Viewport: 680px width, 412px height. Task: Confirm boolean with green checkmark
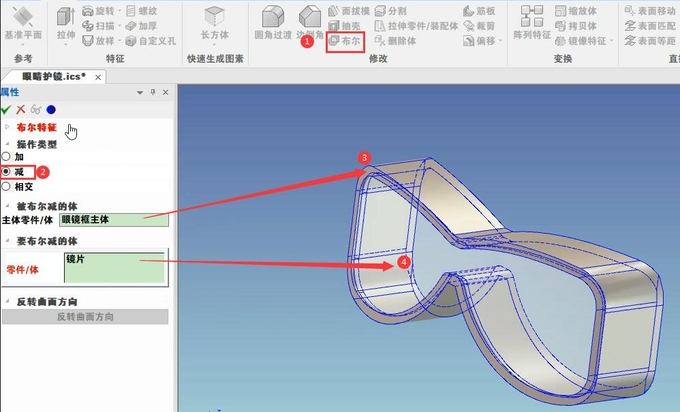click(6, 110)
